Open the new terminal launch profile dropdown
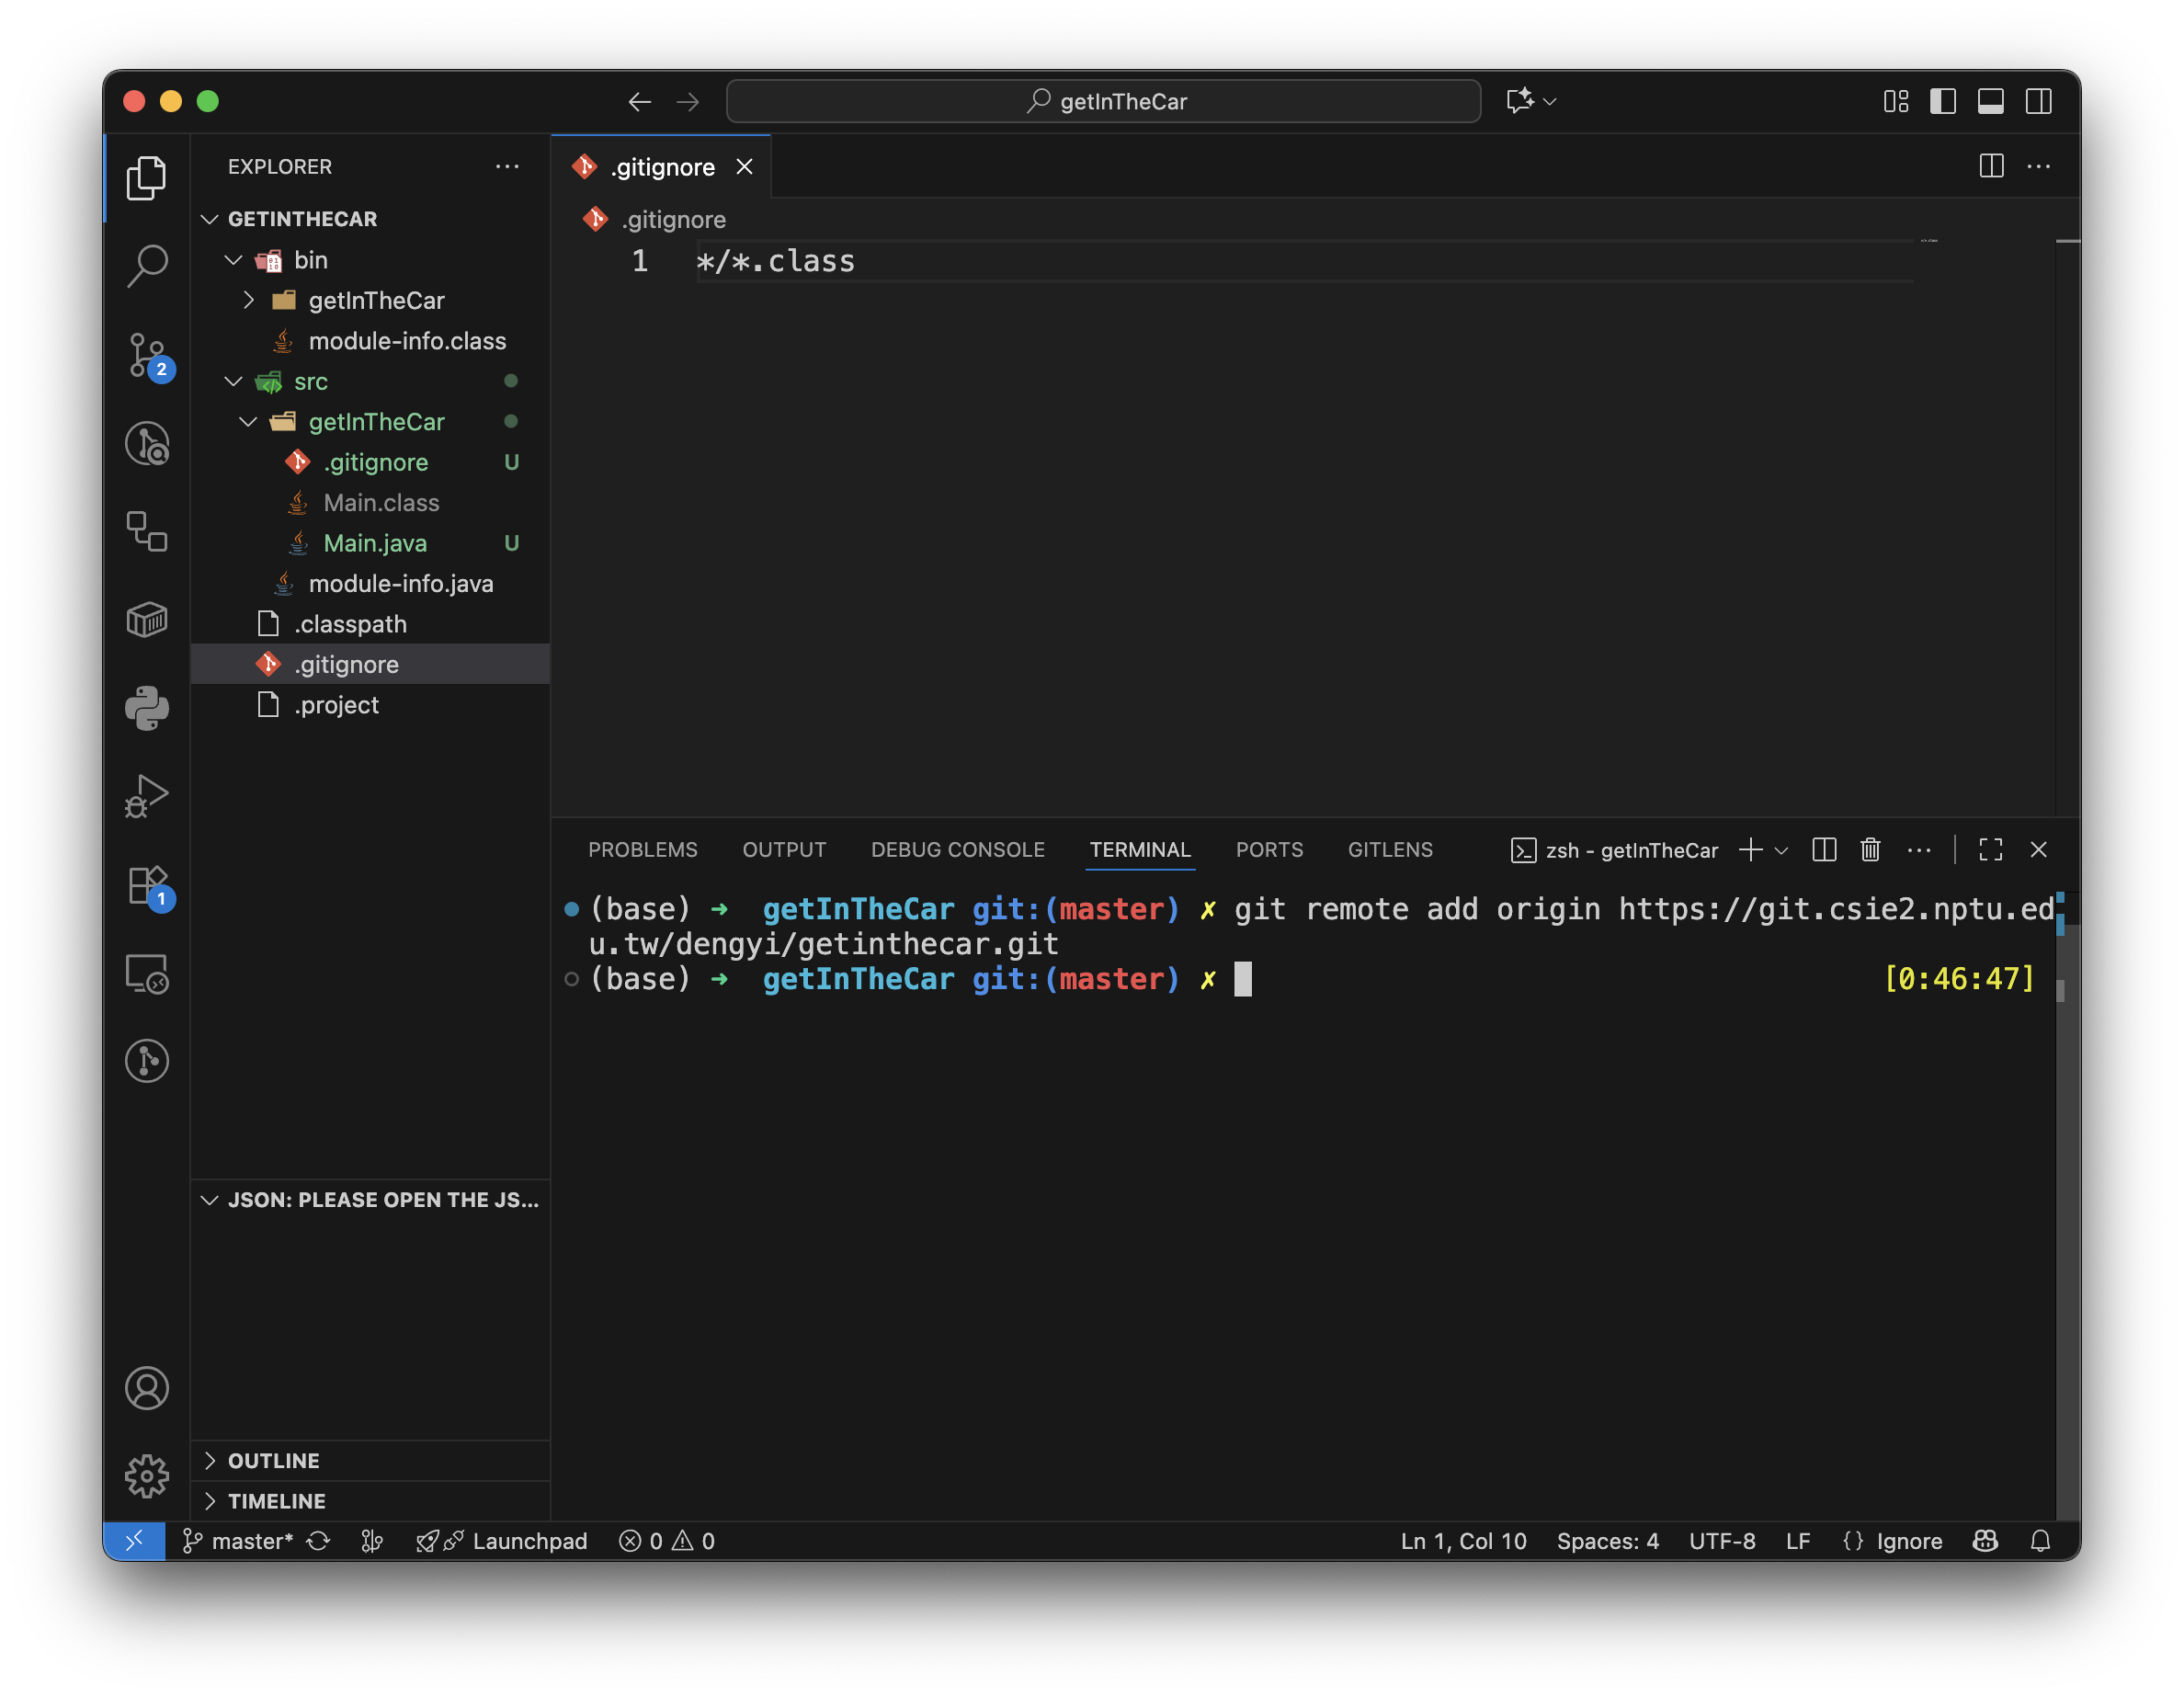This screenshot has height=1697, width=2184. (1782, 850)
